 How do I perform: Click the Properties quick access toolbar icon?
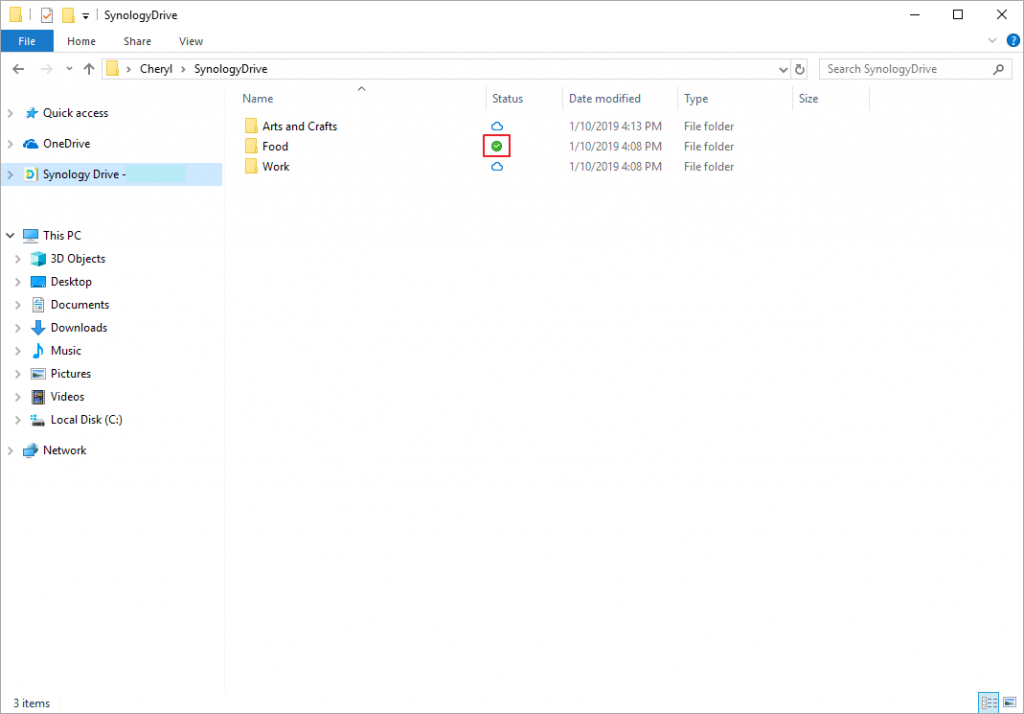(x=46, y=15)
